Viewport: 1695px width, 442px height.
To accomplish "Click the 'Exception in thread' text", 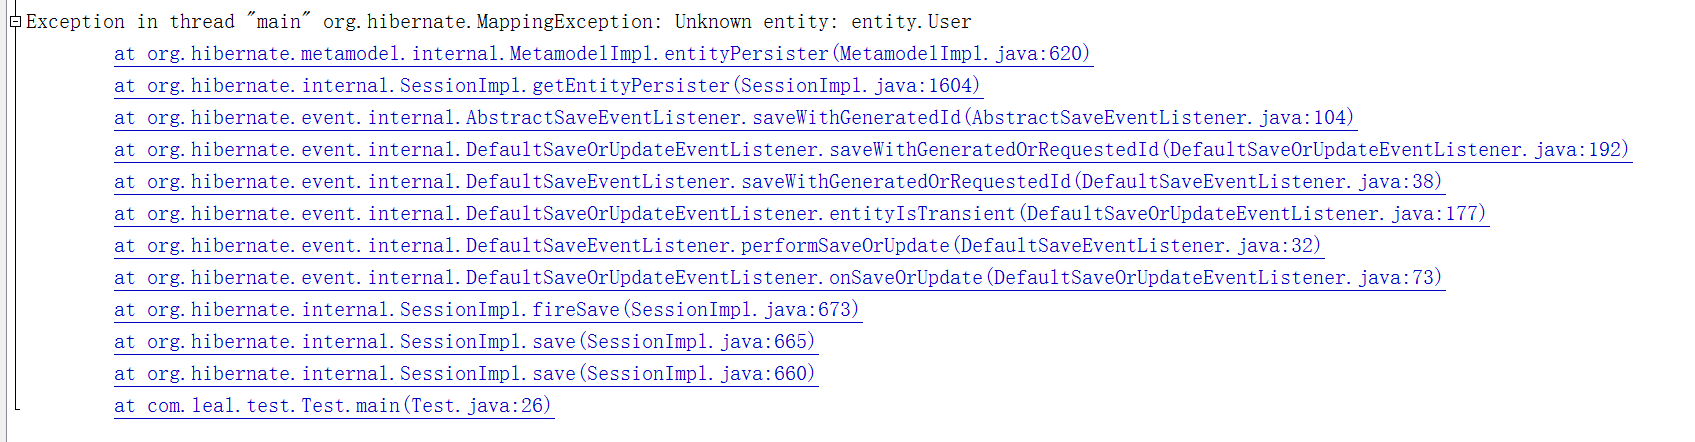I will (x=130, y=22).
